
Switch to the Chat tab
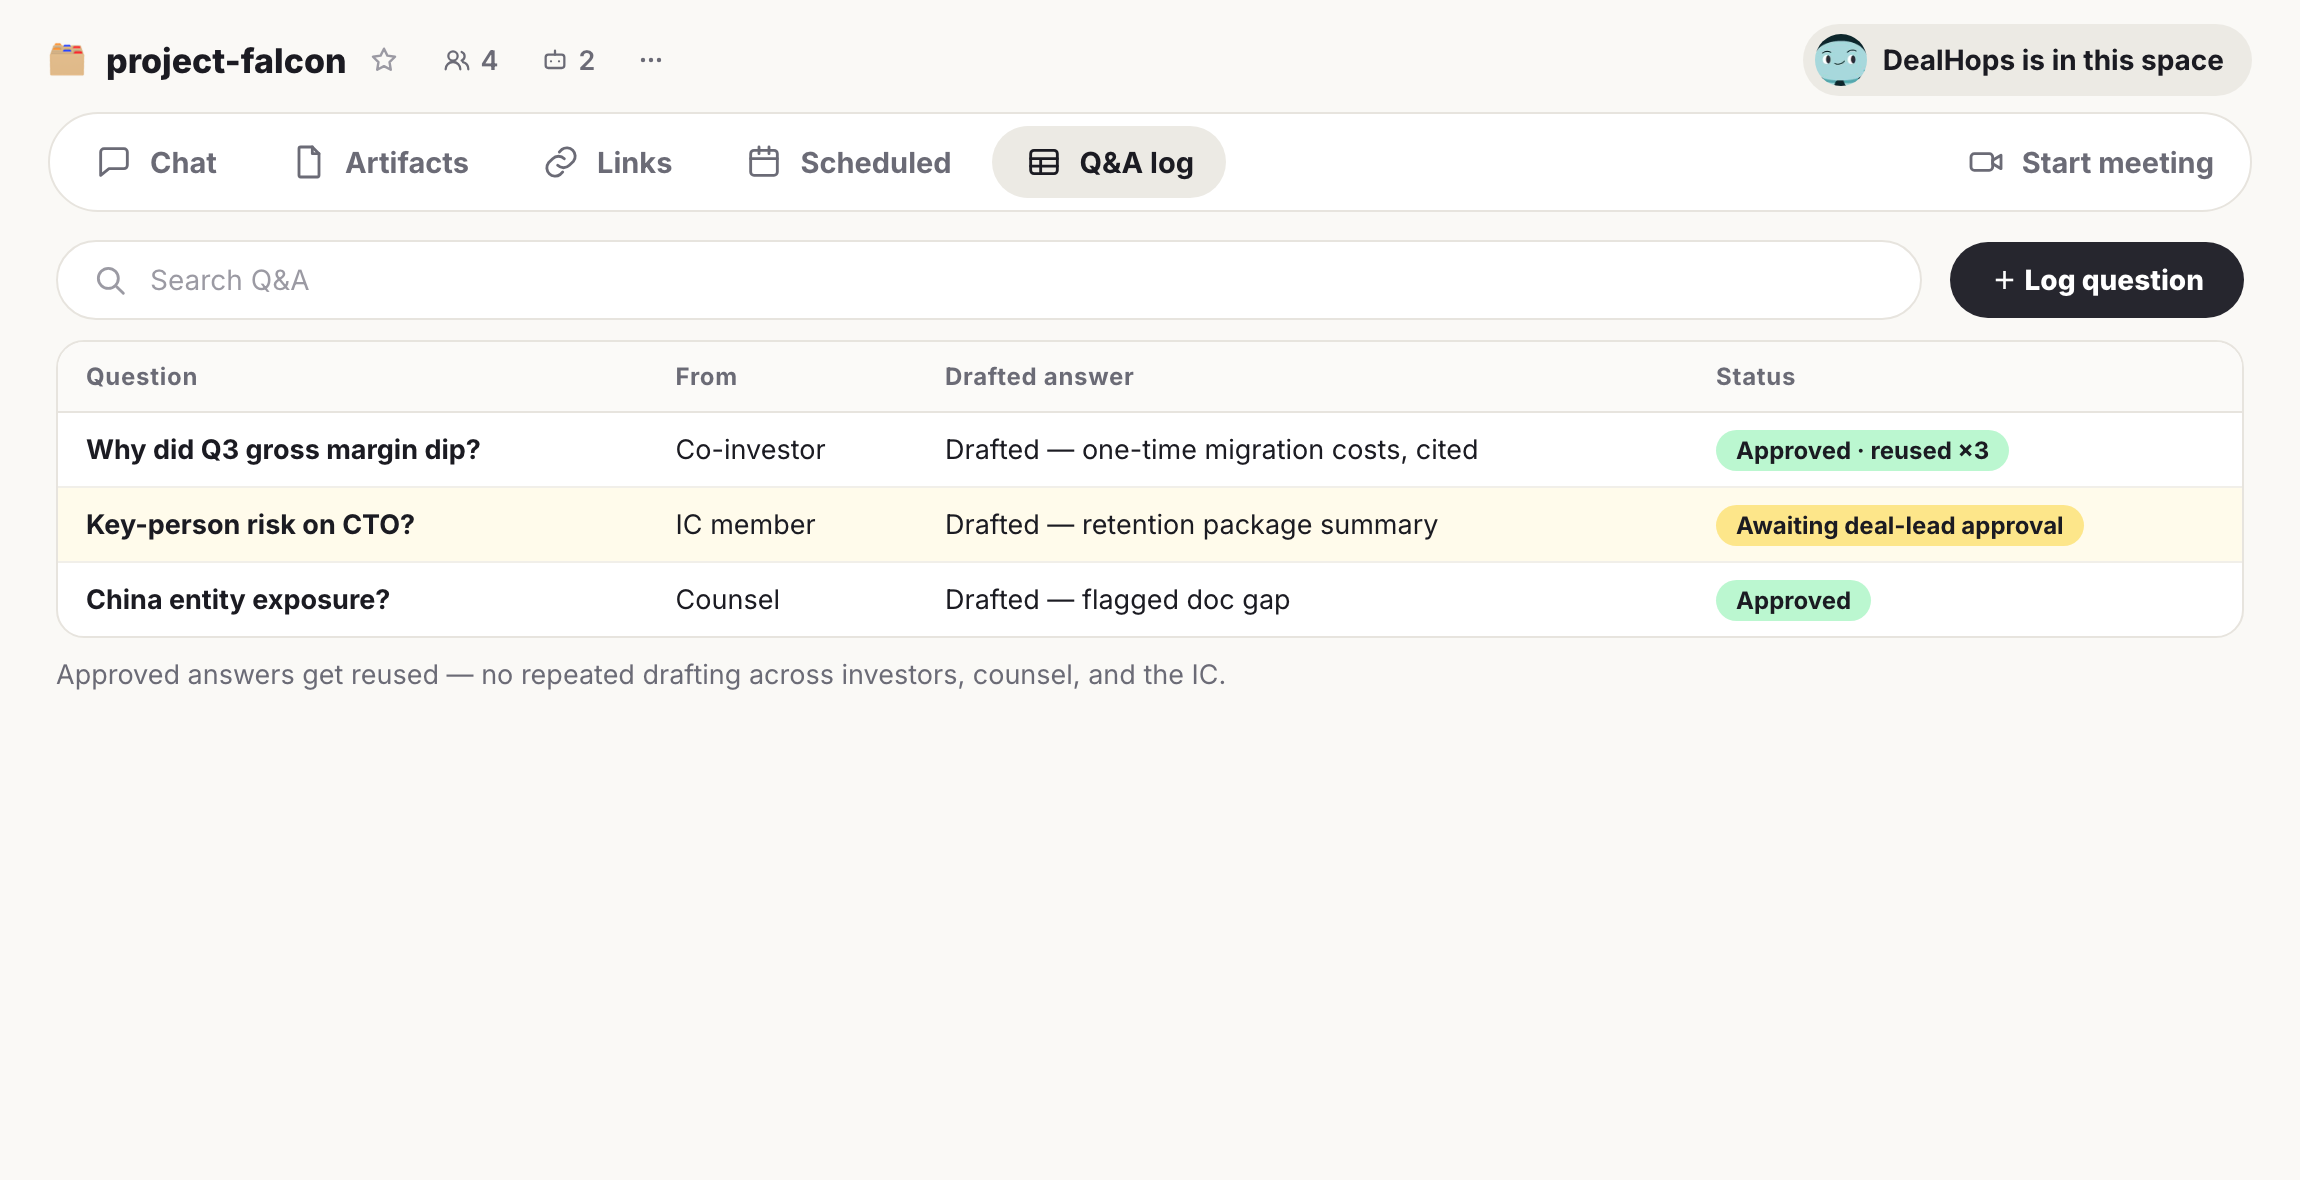pos(157,162)
